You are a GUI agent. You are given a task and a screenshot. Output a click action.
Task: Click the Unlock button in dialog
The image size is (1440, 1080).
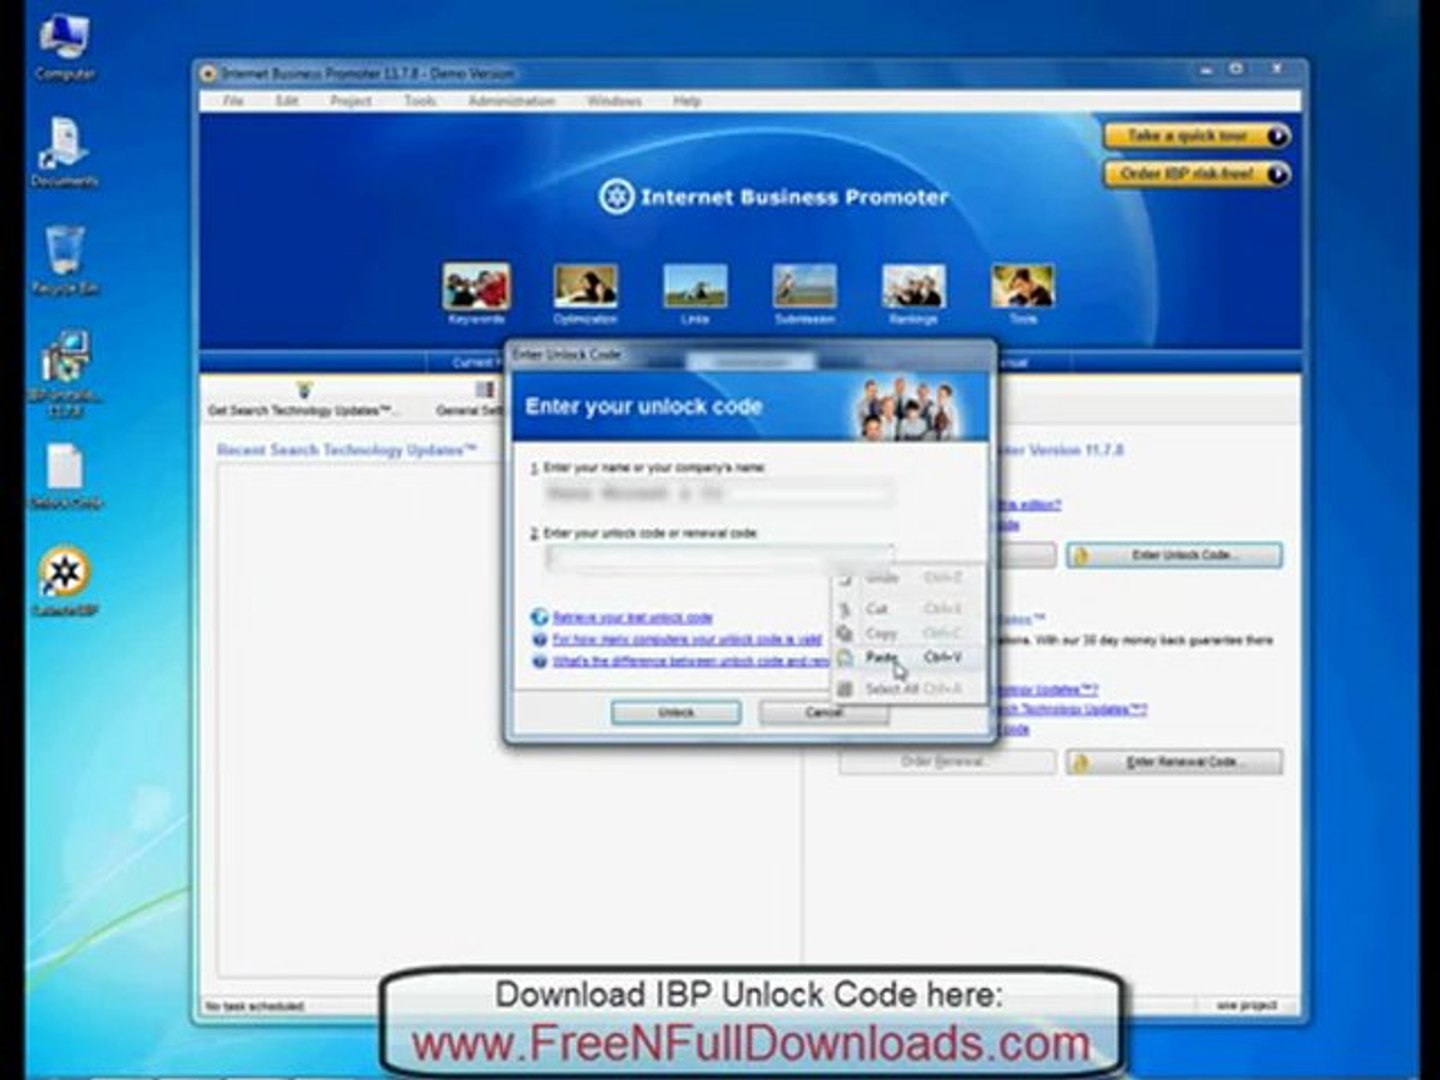tap(676, 712)
